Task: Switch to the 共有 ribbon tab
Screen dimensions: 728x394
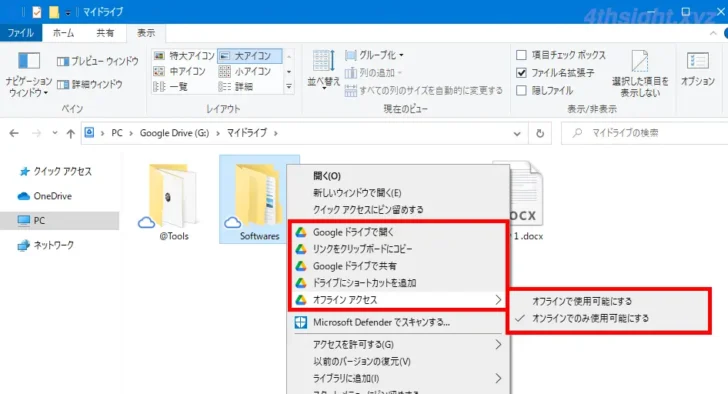Action: pyautogui.click(x=105, y=33)
